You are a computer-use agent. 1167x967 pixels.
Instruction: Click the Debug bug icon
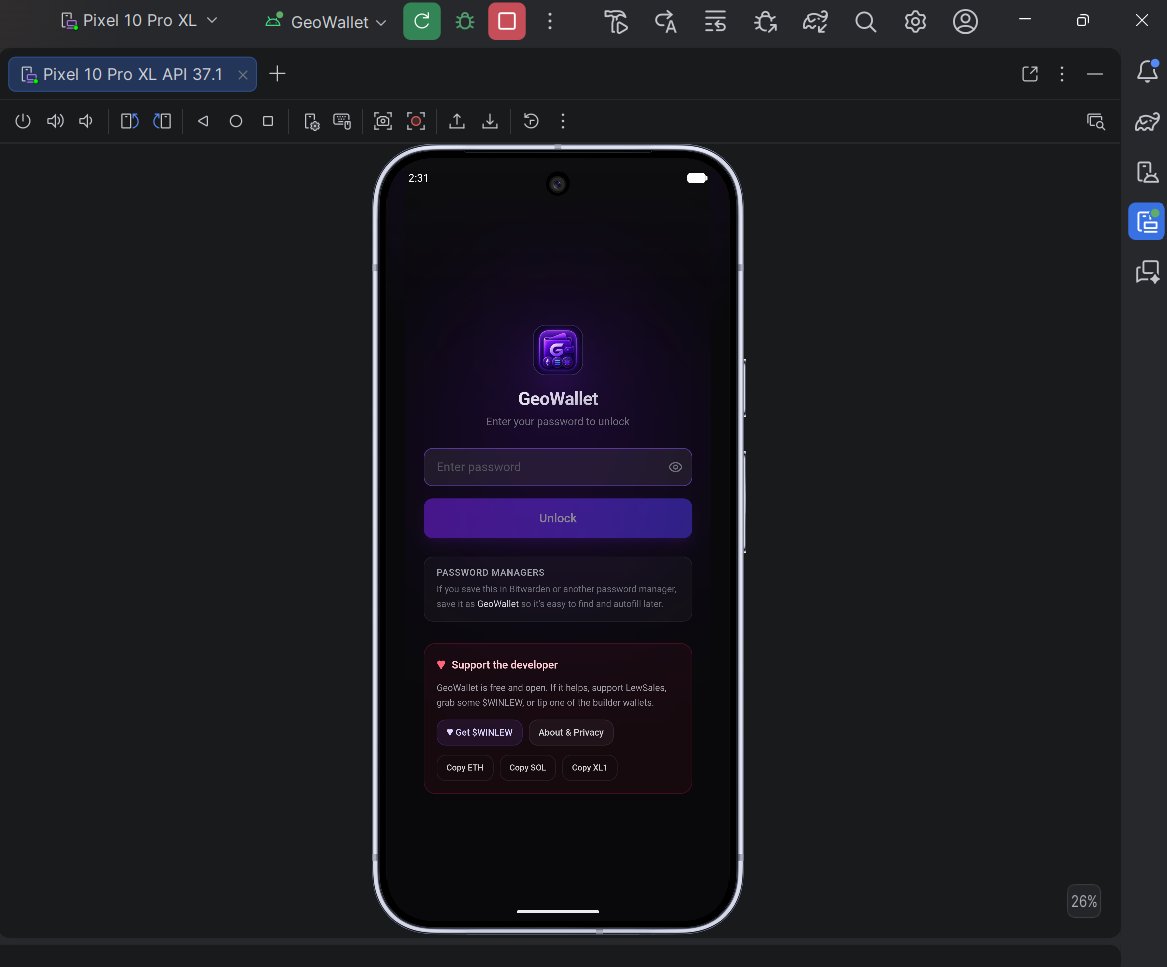(x=464, y=21)
